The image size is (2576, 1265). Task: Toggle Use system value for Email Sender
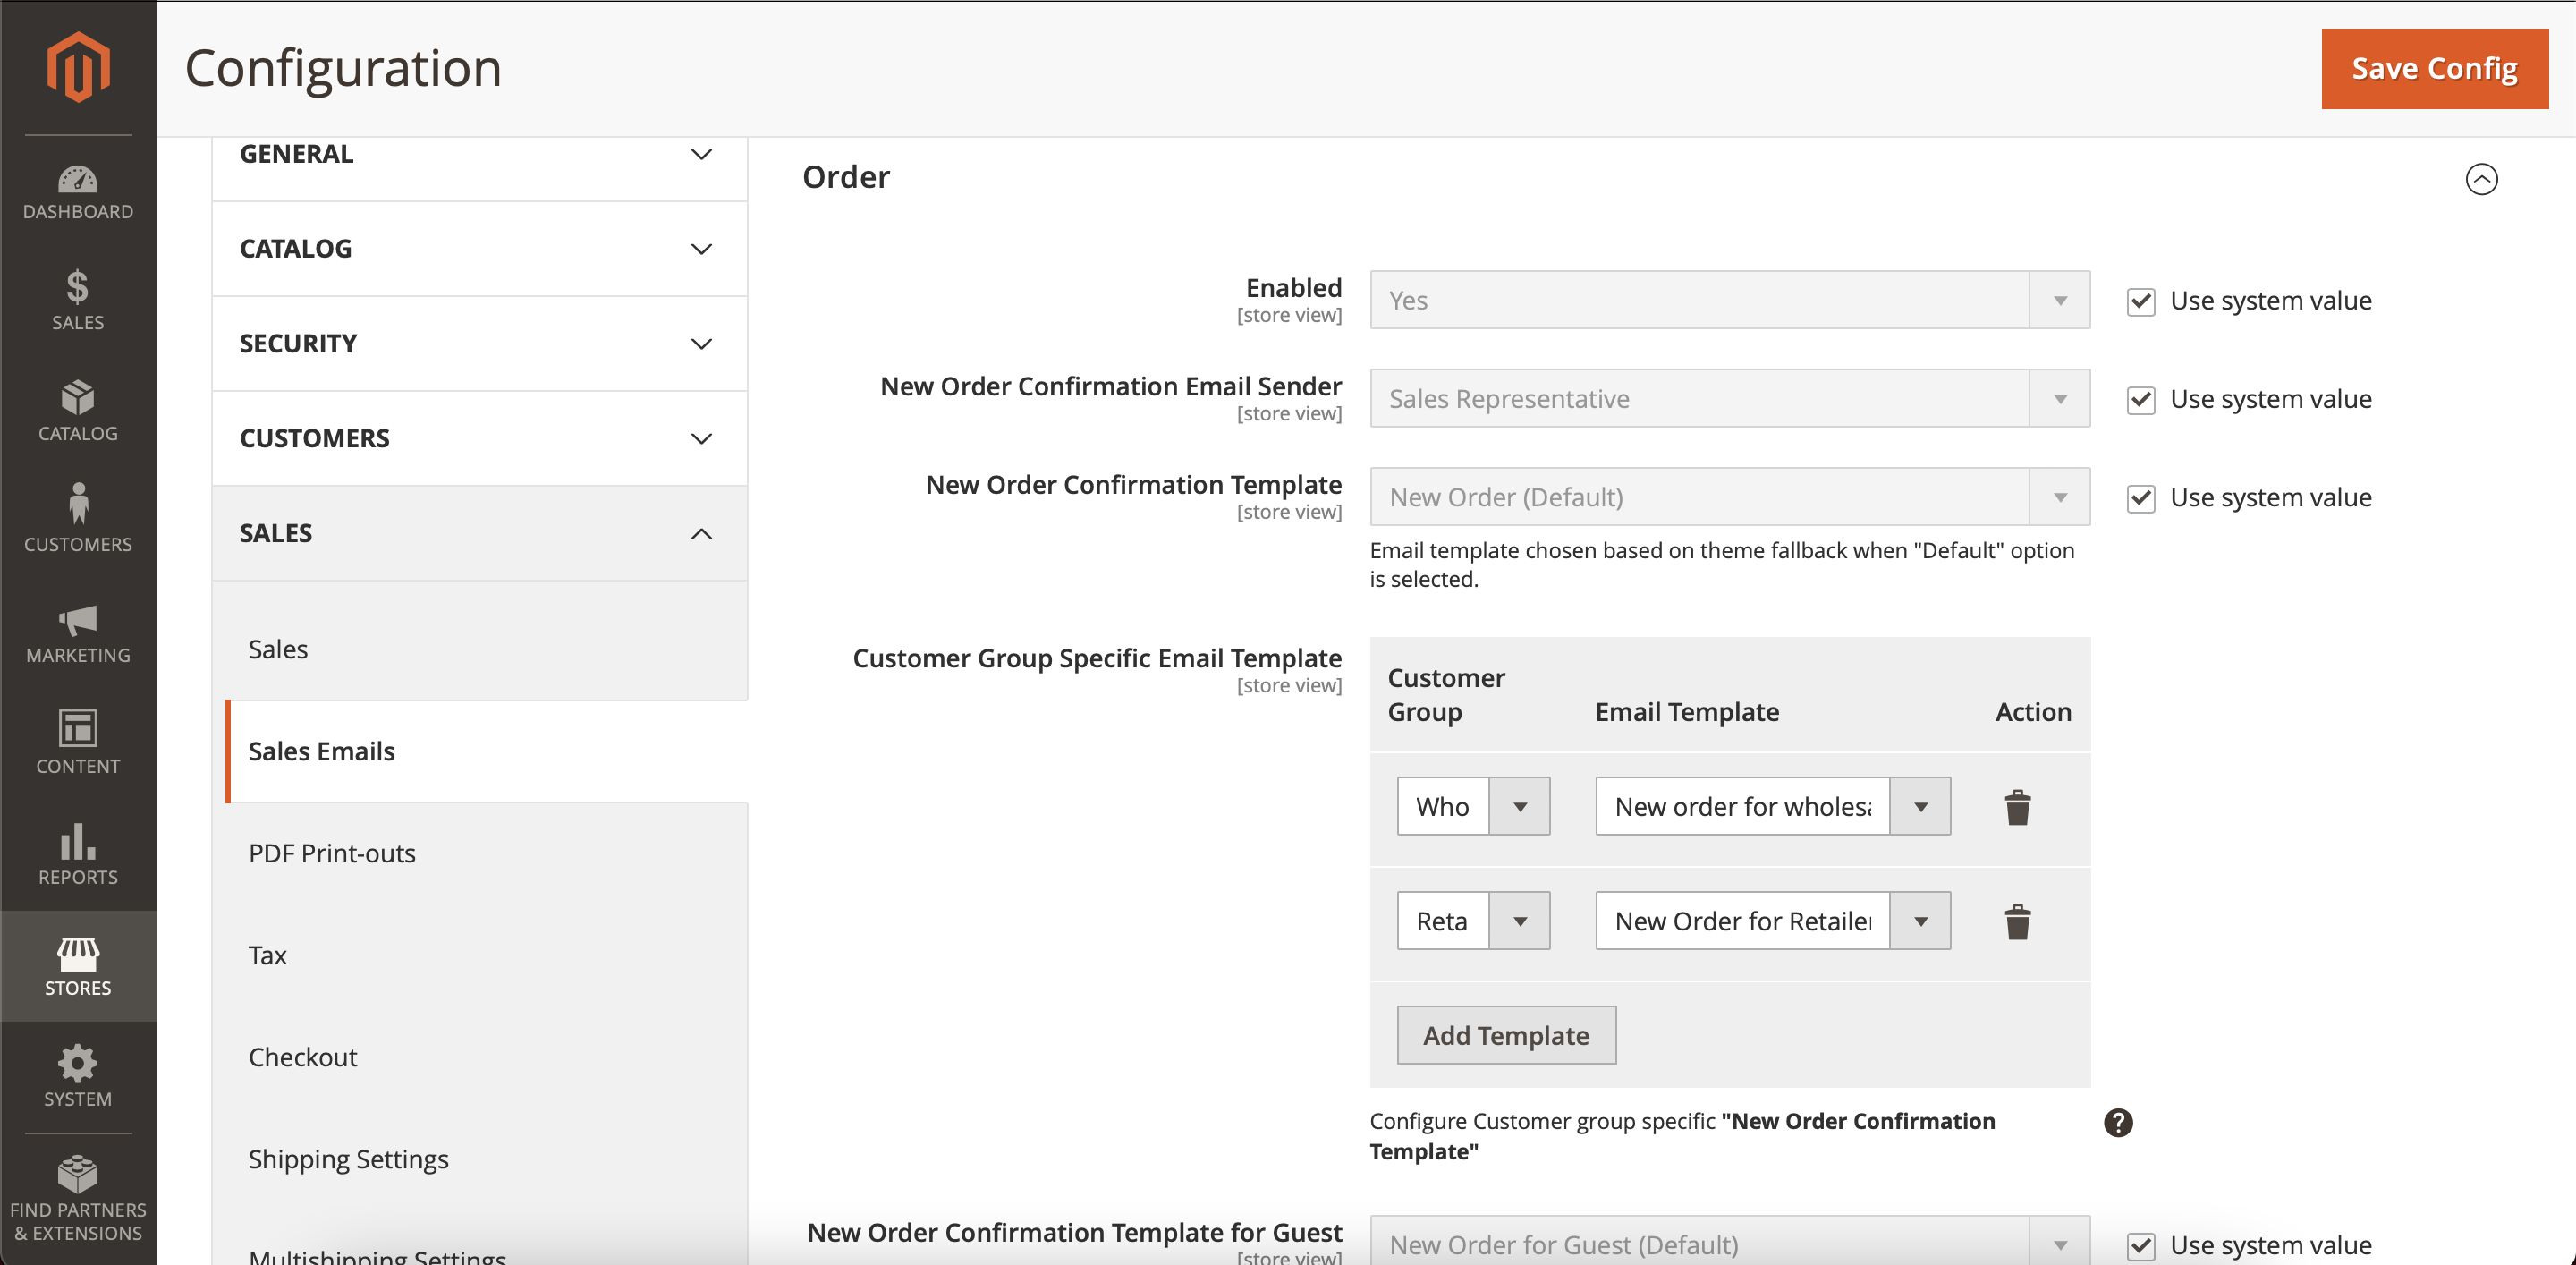tap(2141, 400)
